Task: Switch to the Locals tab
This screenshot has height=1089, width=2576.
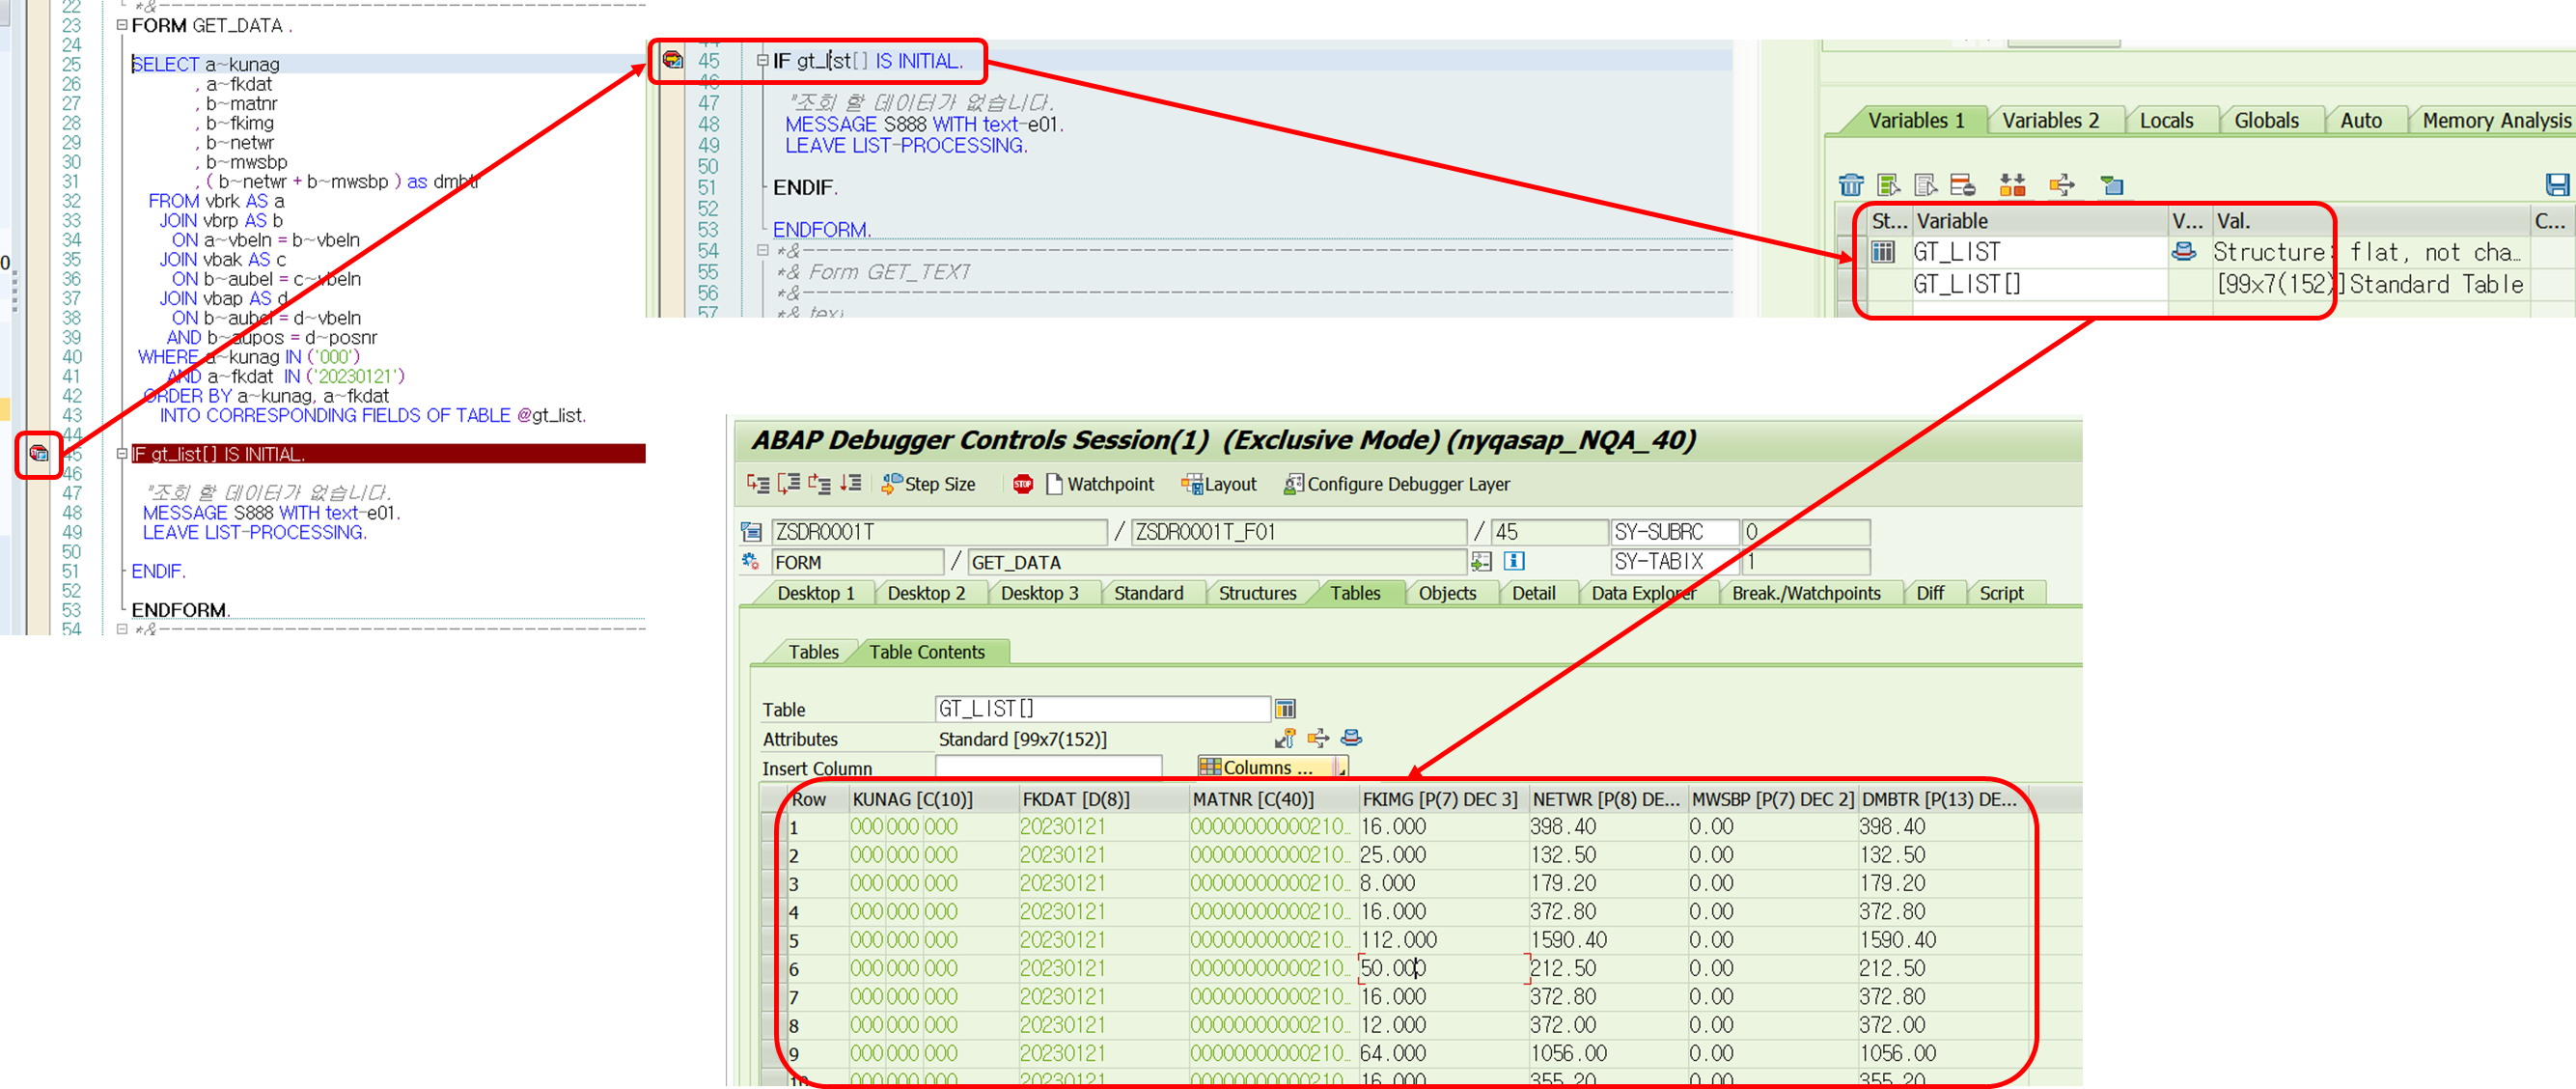Action: tap(2166, 121)
